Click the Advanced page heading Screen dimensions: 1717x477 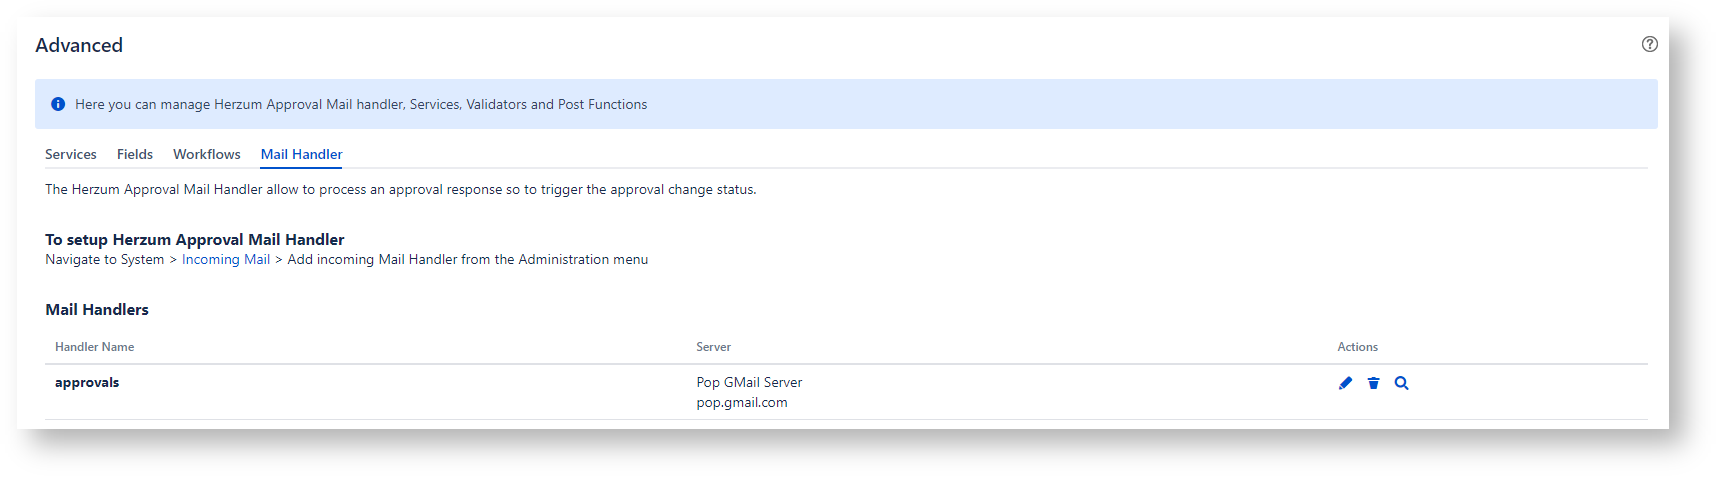[79, 45]
